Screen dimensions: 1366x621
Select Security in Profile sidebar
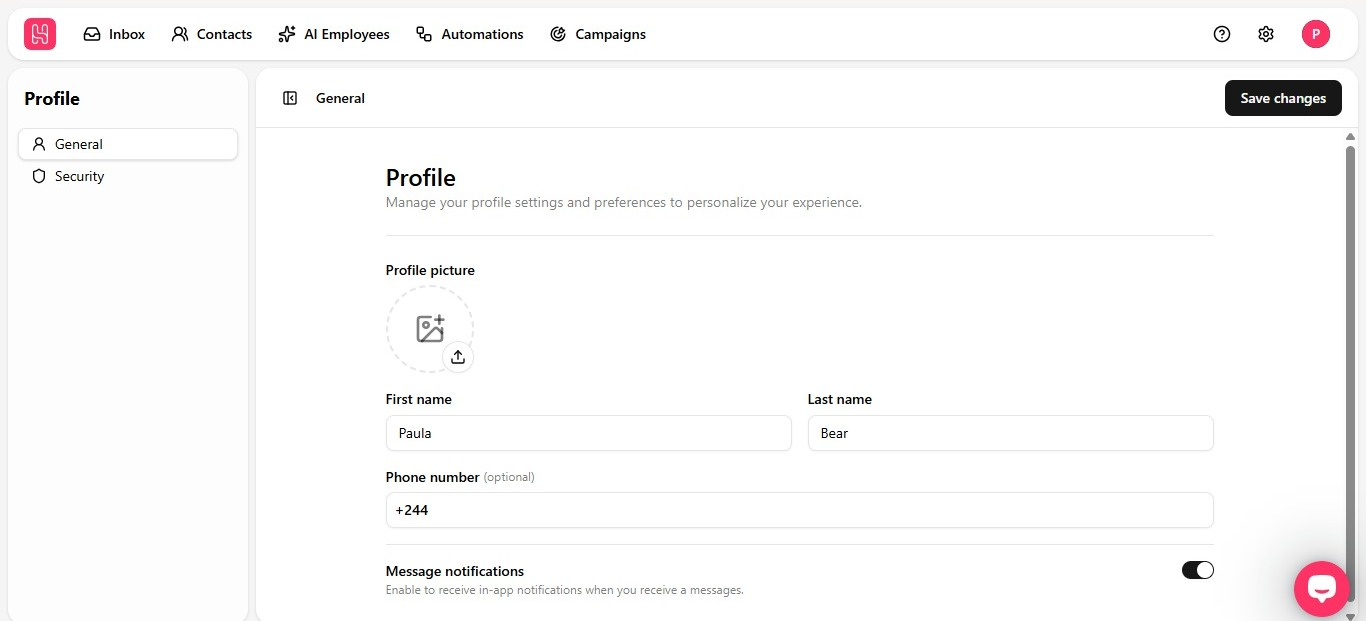(x=128, y=176)
